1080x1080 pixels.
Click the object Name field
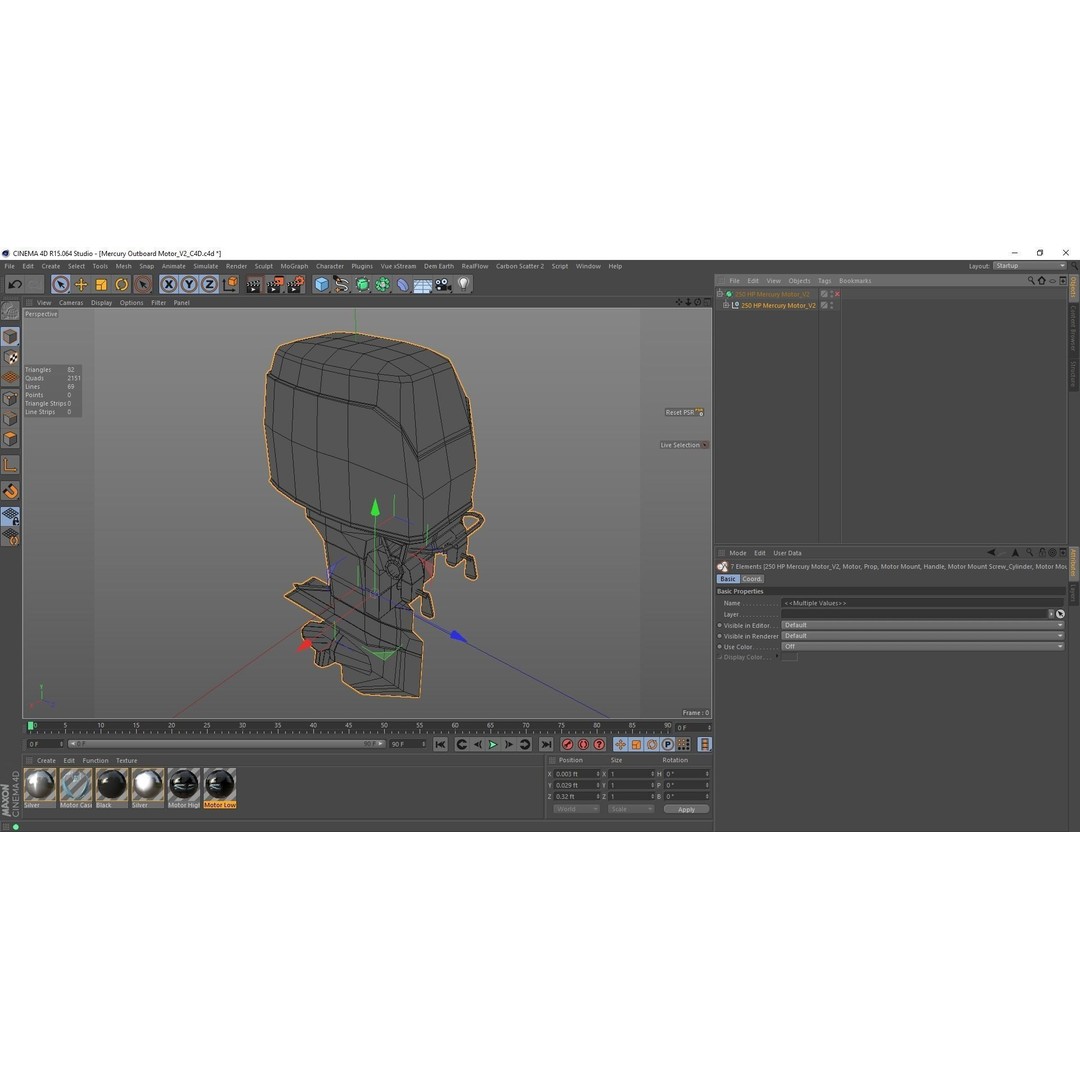[923, 603]
